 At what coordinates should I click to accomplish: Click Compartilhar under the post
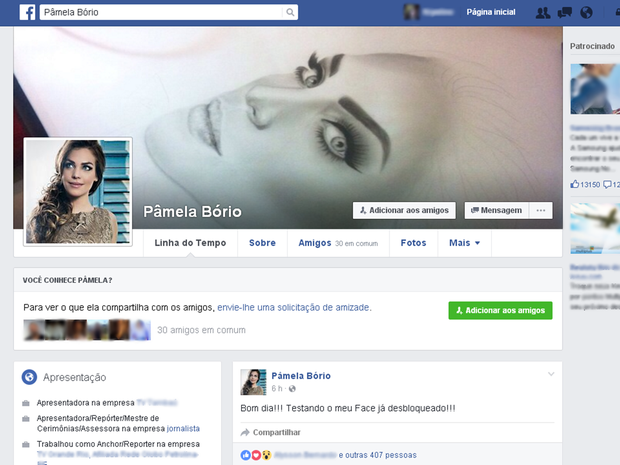(270, 432)
